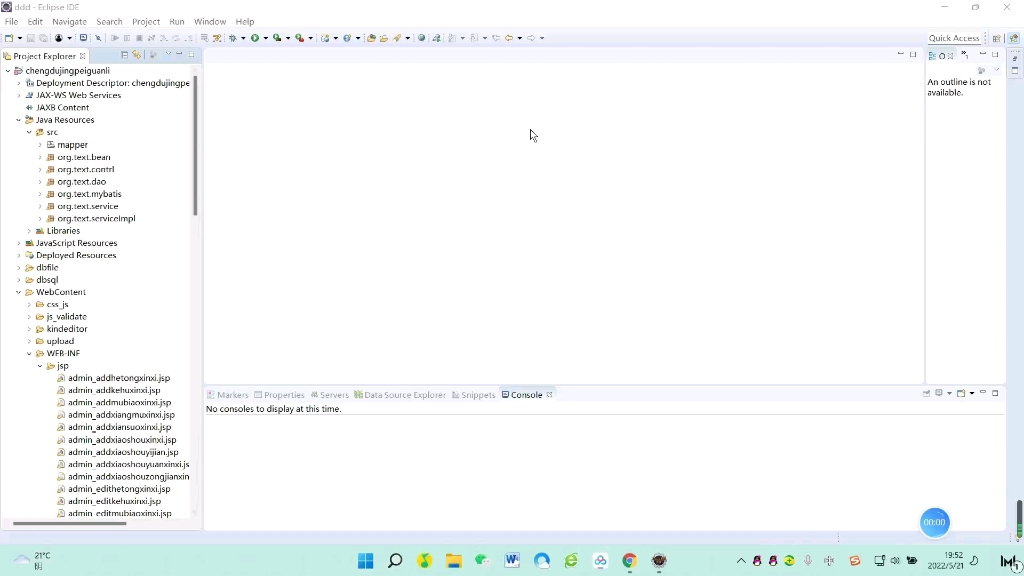The image size is (1024, 576).
Task: Toggle Focus on Active Task in Project Explorer
Action: pyautogui.click(x=153, y=55)
